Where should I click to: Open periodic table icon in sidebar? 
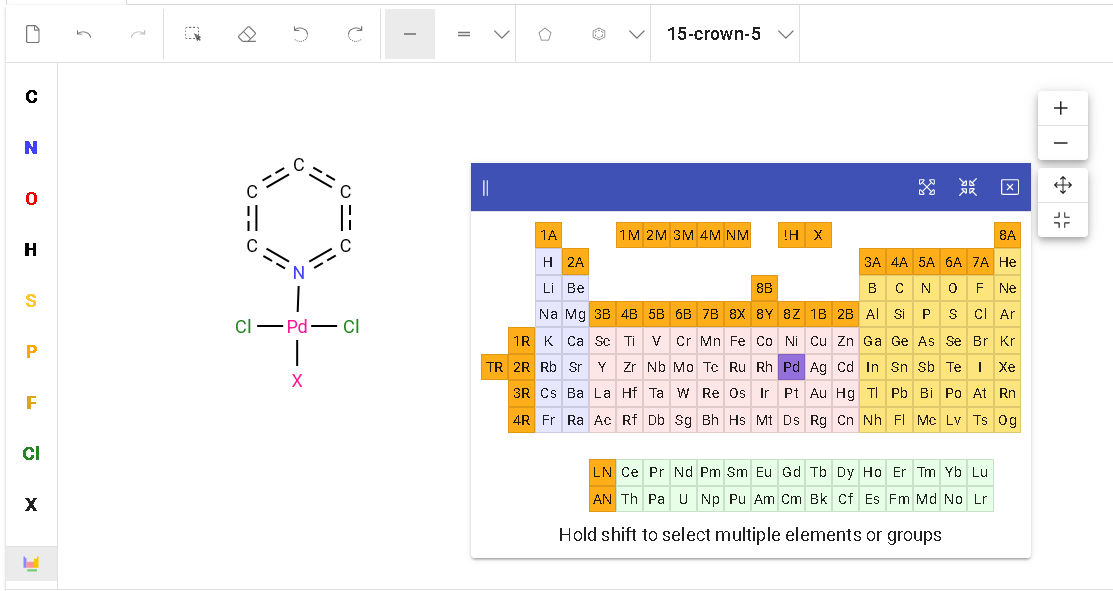[x=31, y=564]
